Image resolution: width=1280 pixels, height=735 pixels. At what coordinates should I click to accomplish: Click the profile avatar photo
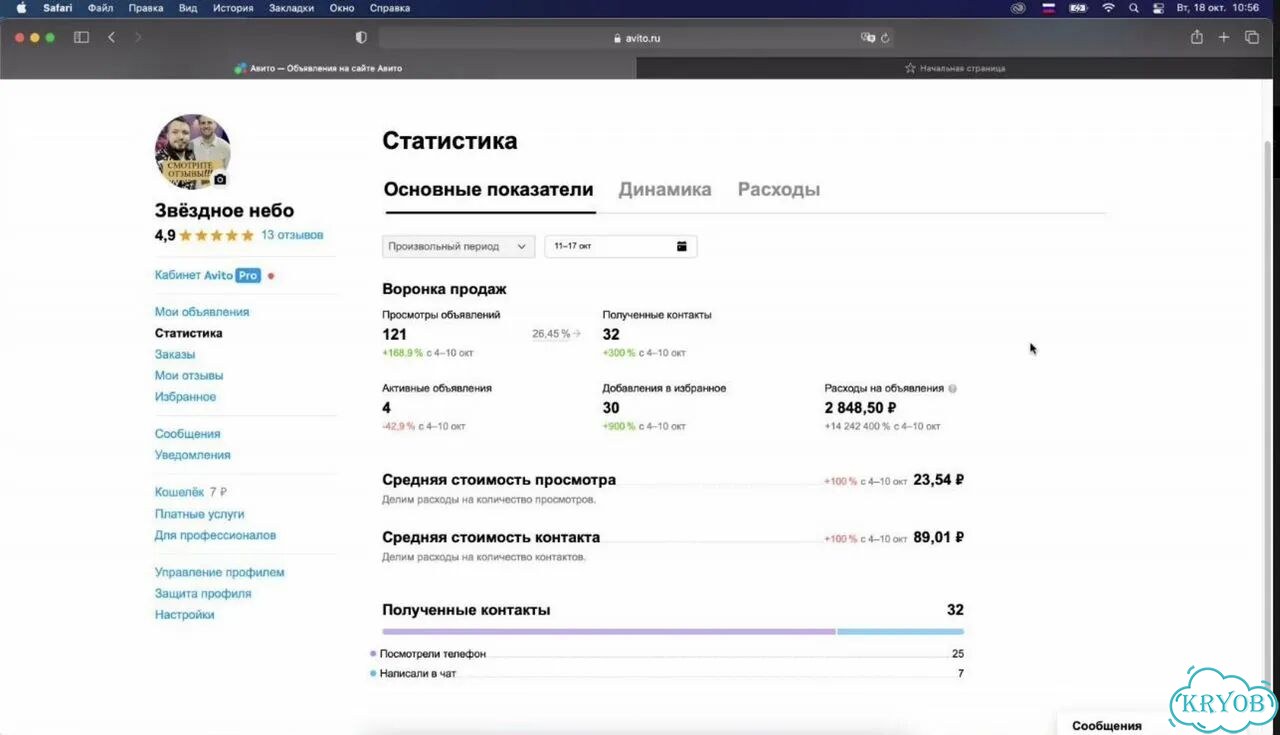192,151
